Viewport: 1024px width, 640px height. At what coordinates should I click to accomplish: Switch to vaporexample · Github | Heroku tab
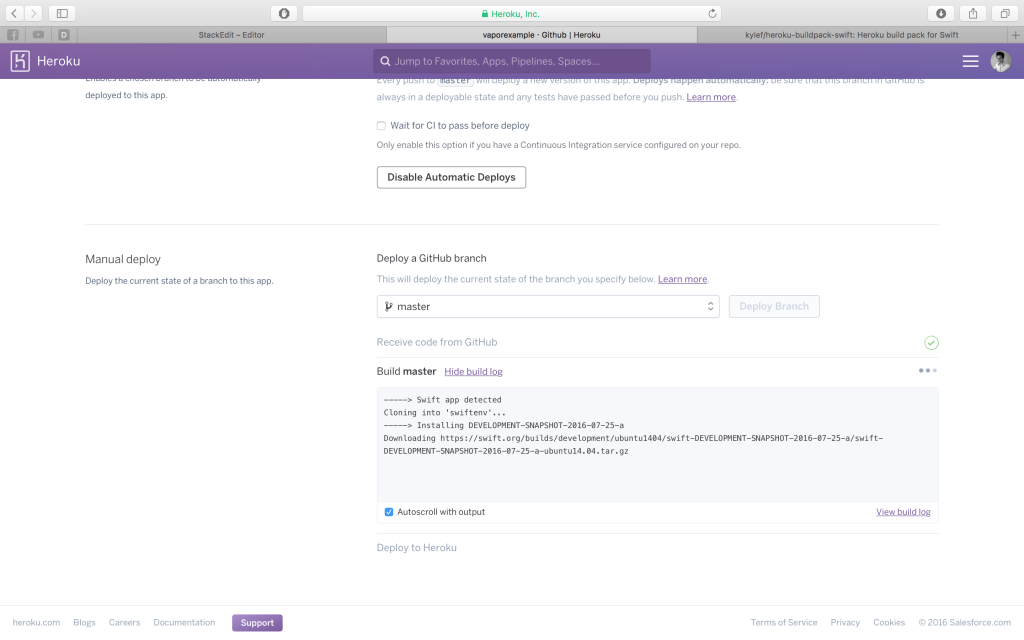541,35
